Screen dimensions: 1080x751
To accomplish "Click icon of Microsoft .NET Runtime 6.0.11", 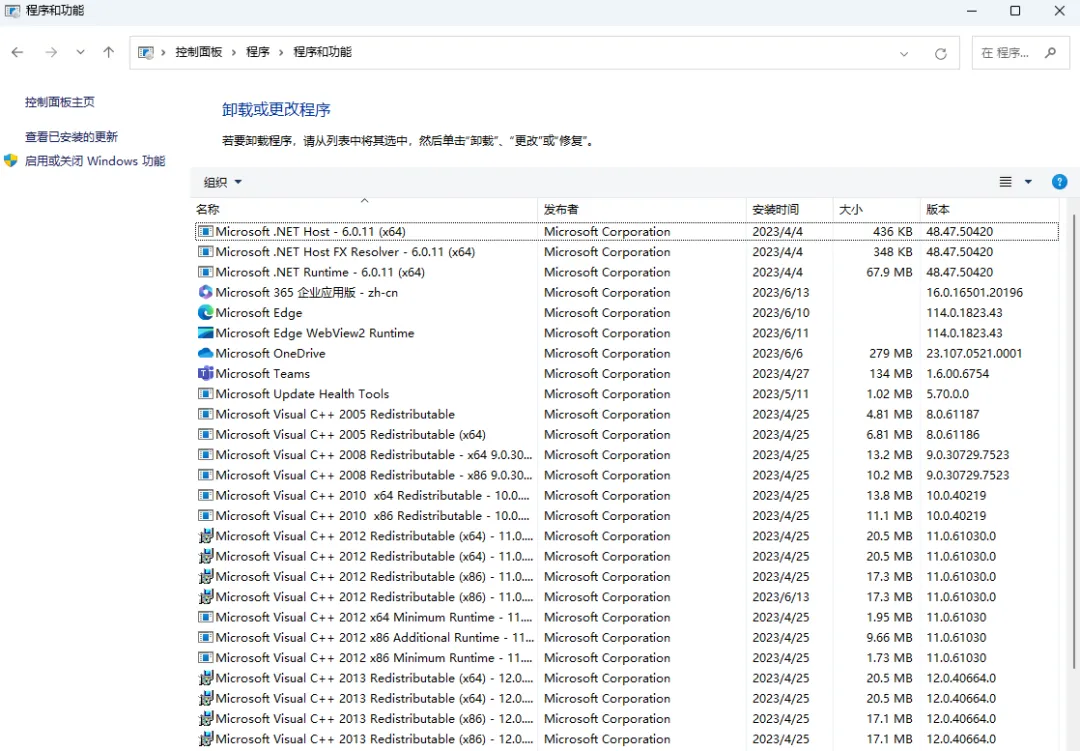I will [205, 272].
